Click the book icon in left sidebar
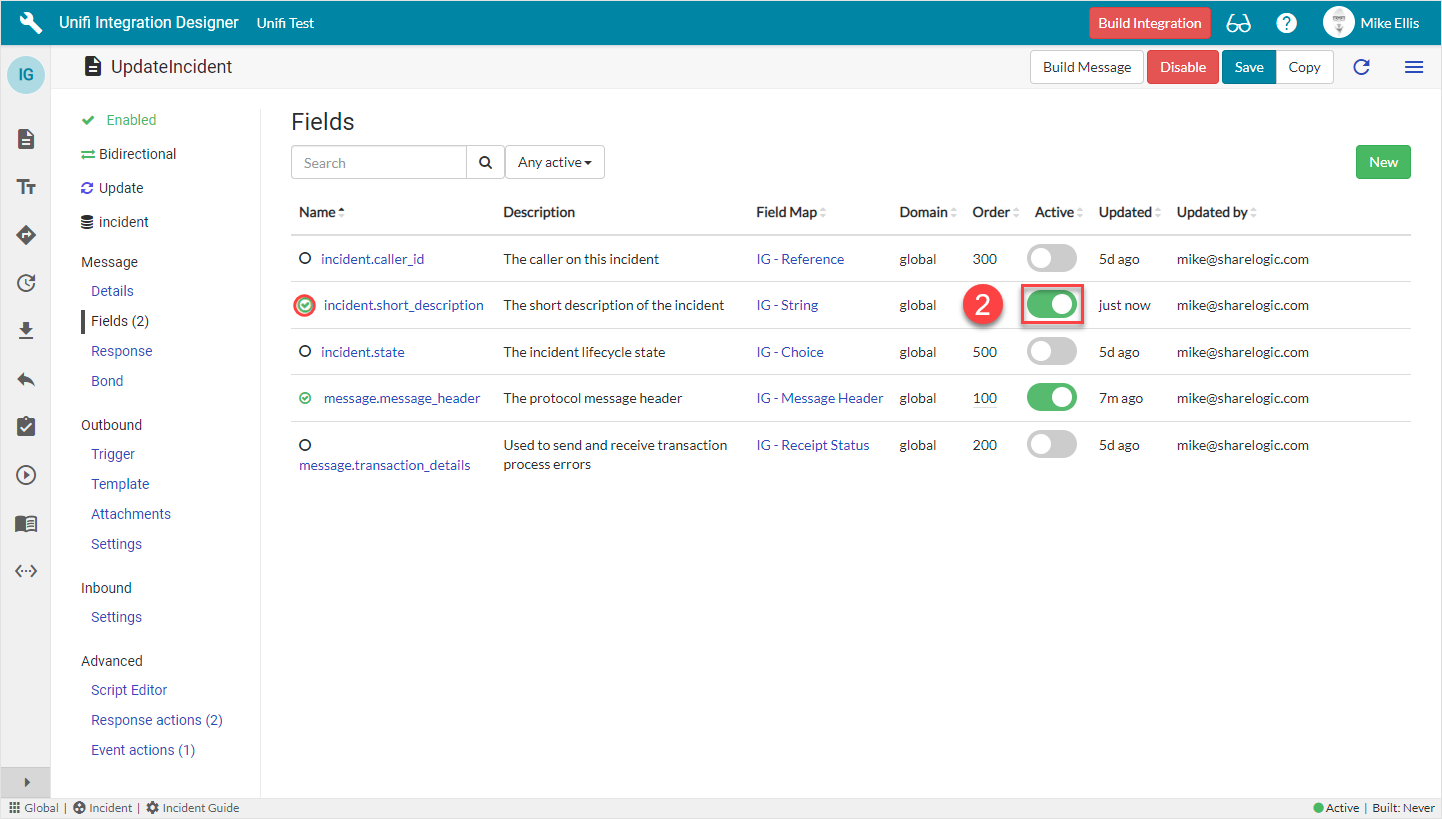The width and height of the screenshot is (1442, 819). [x=26, y=524]
